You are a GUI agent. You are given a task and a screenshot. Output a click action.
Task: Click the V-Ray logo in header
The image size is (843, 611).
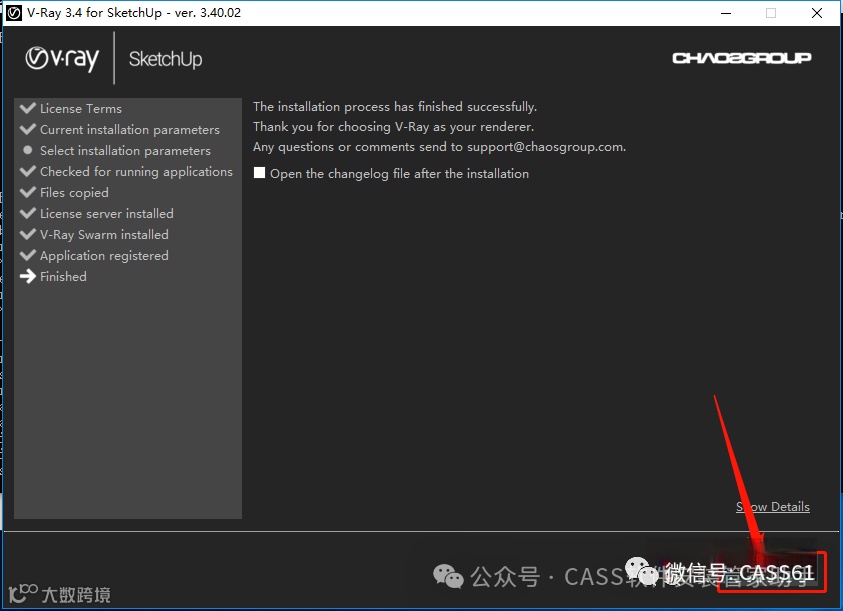[62, 59]
